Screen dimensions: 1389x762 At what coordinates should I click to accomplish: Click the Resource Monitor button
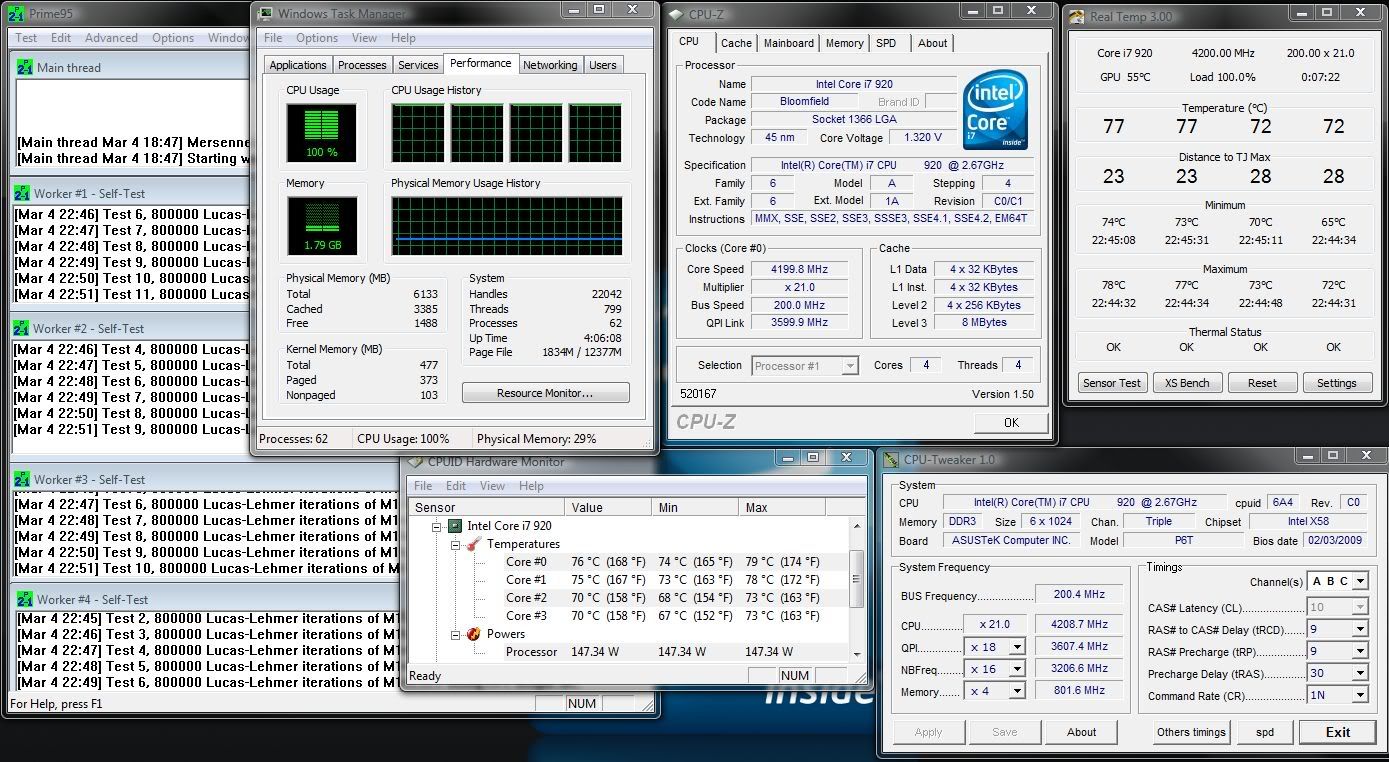(x=545, y=393)
